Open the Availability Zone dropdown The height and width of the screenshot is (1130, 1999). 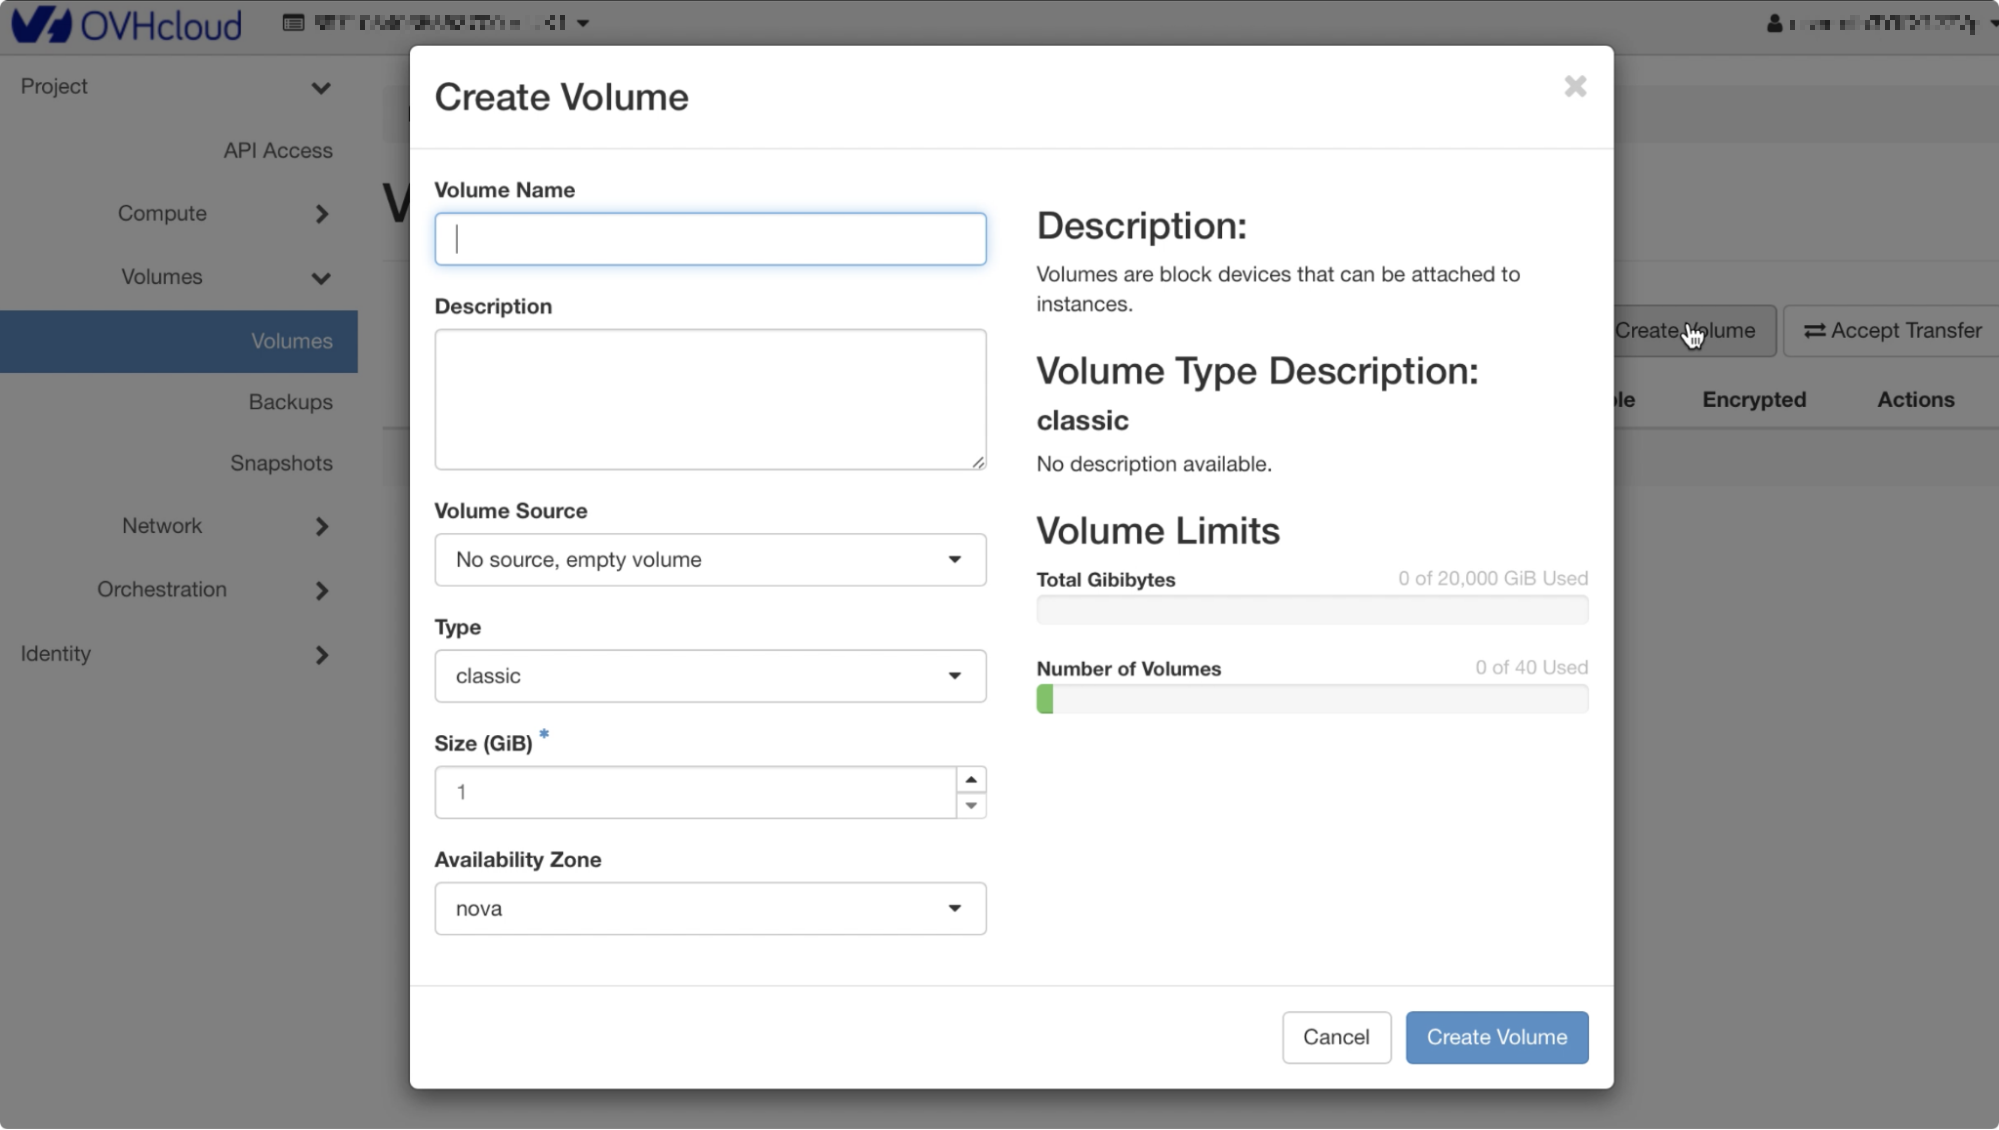(710, 909)
